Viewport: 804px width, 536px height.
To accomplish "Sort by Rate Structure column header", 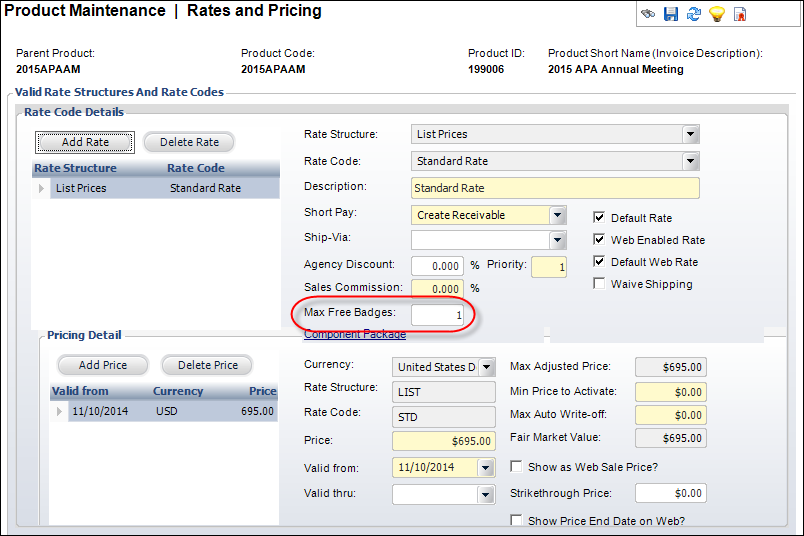I will [x=75, y=168].
